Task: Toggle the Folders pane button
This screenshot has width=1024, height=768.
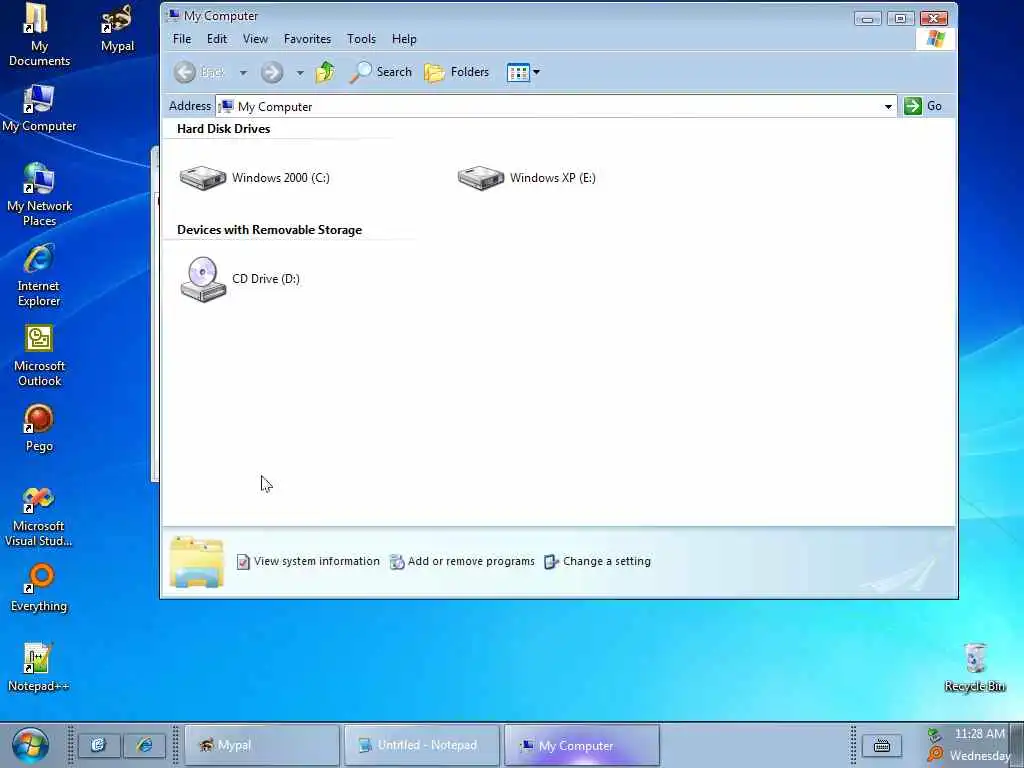Action: [456, 72]
